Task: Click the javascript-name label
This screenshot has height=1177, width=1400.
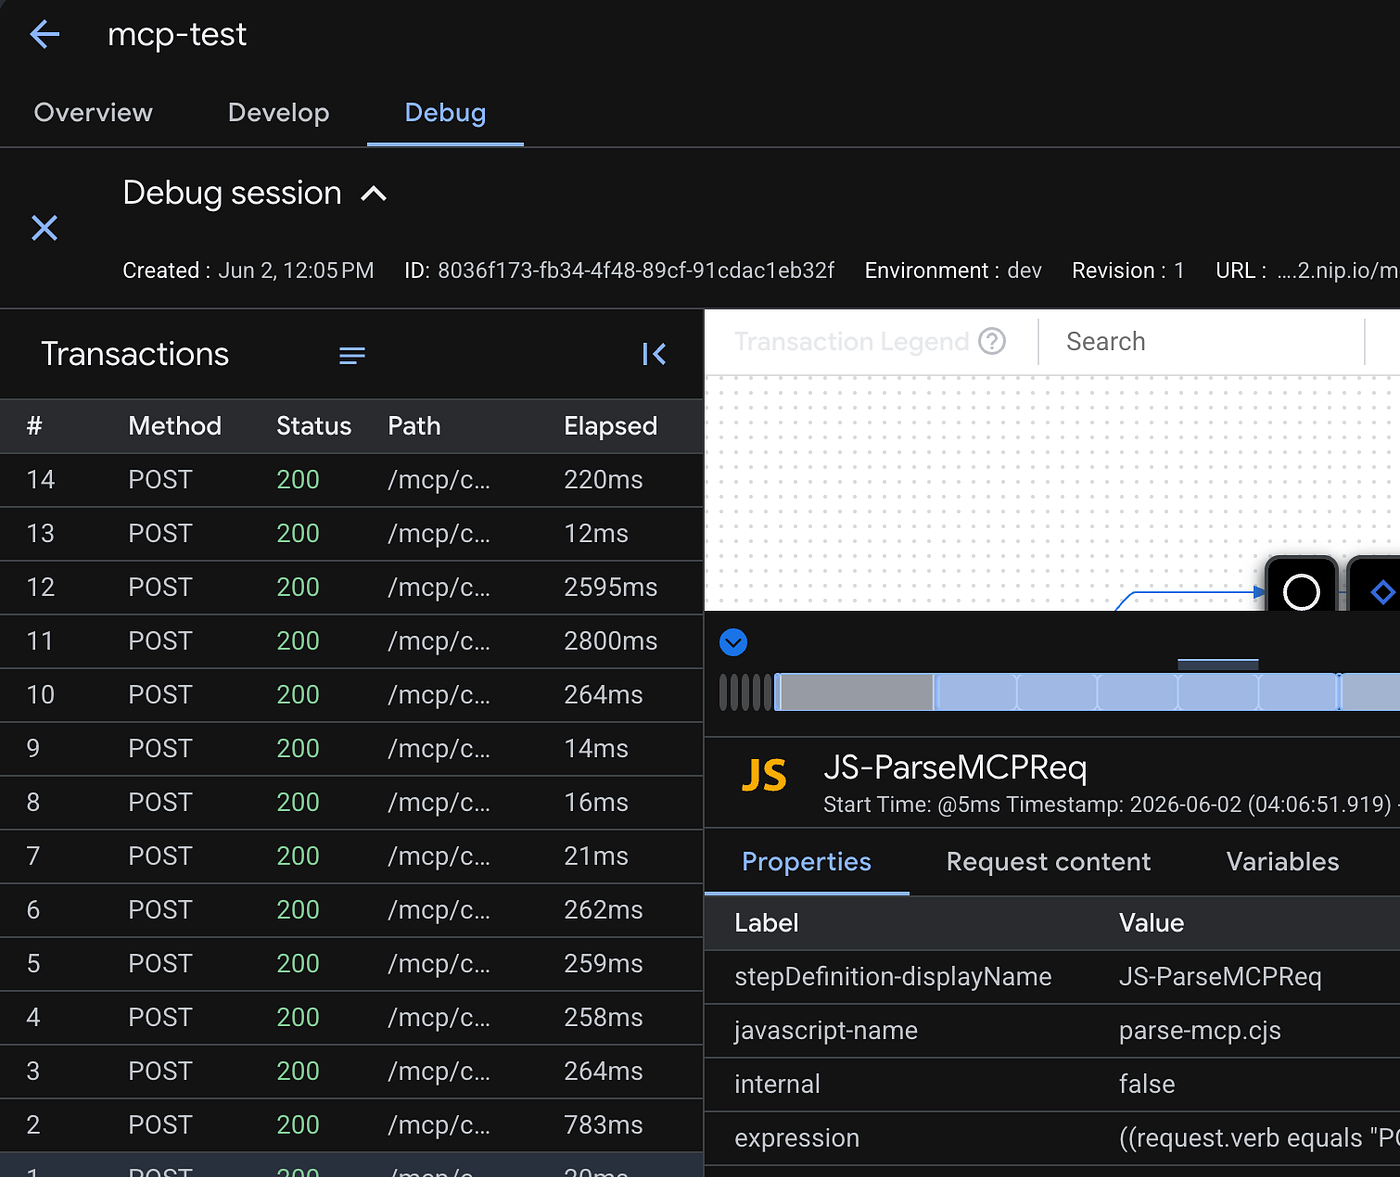Action: tap(826, 1031)
